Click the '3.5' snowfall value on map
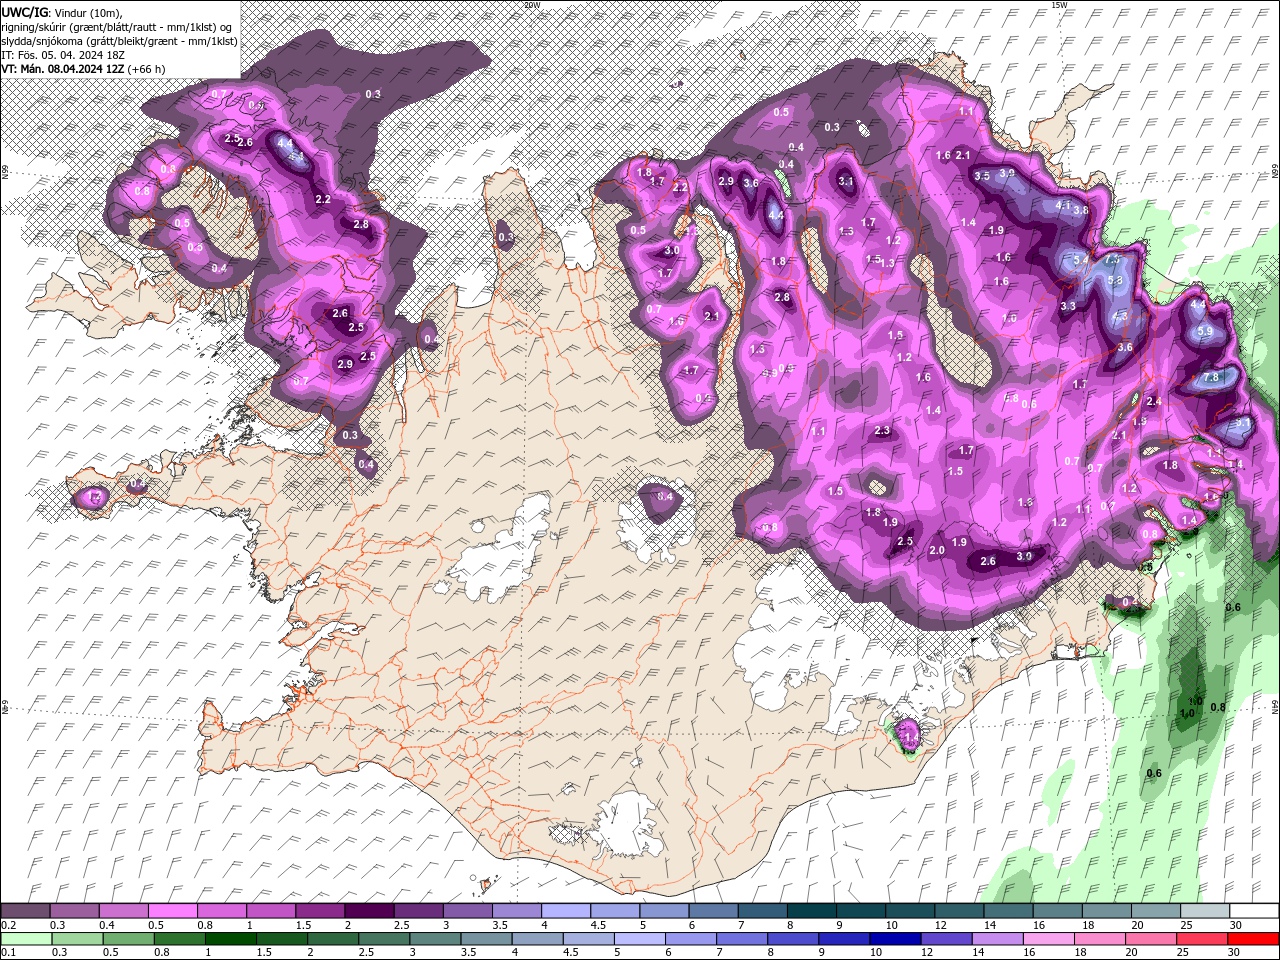This screenshot has width=1280, height=960. coord(982,176)
